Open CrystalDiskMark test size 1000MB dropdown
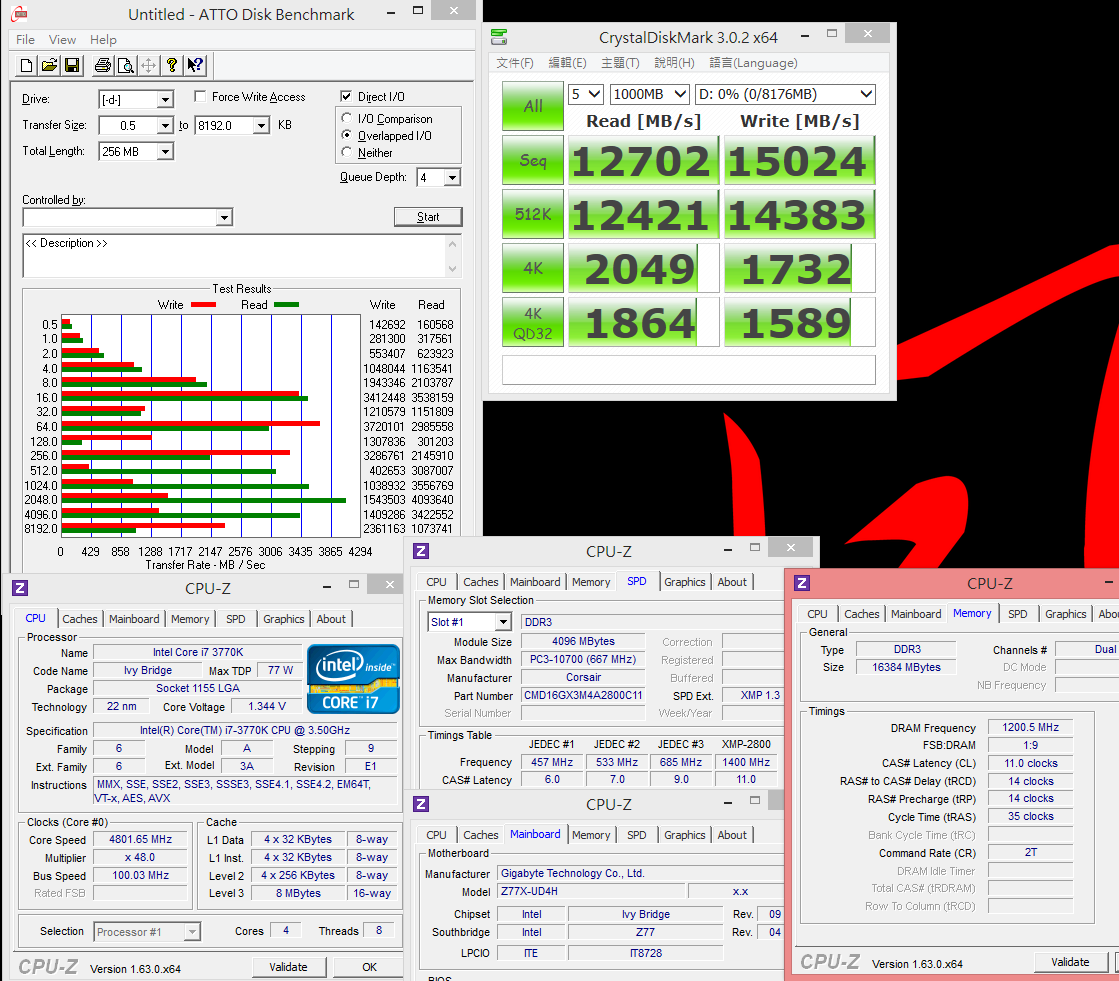Viewport: 1119px width, 981px height. (x=650, y=95)
